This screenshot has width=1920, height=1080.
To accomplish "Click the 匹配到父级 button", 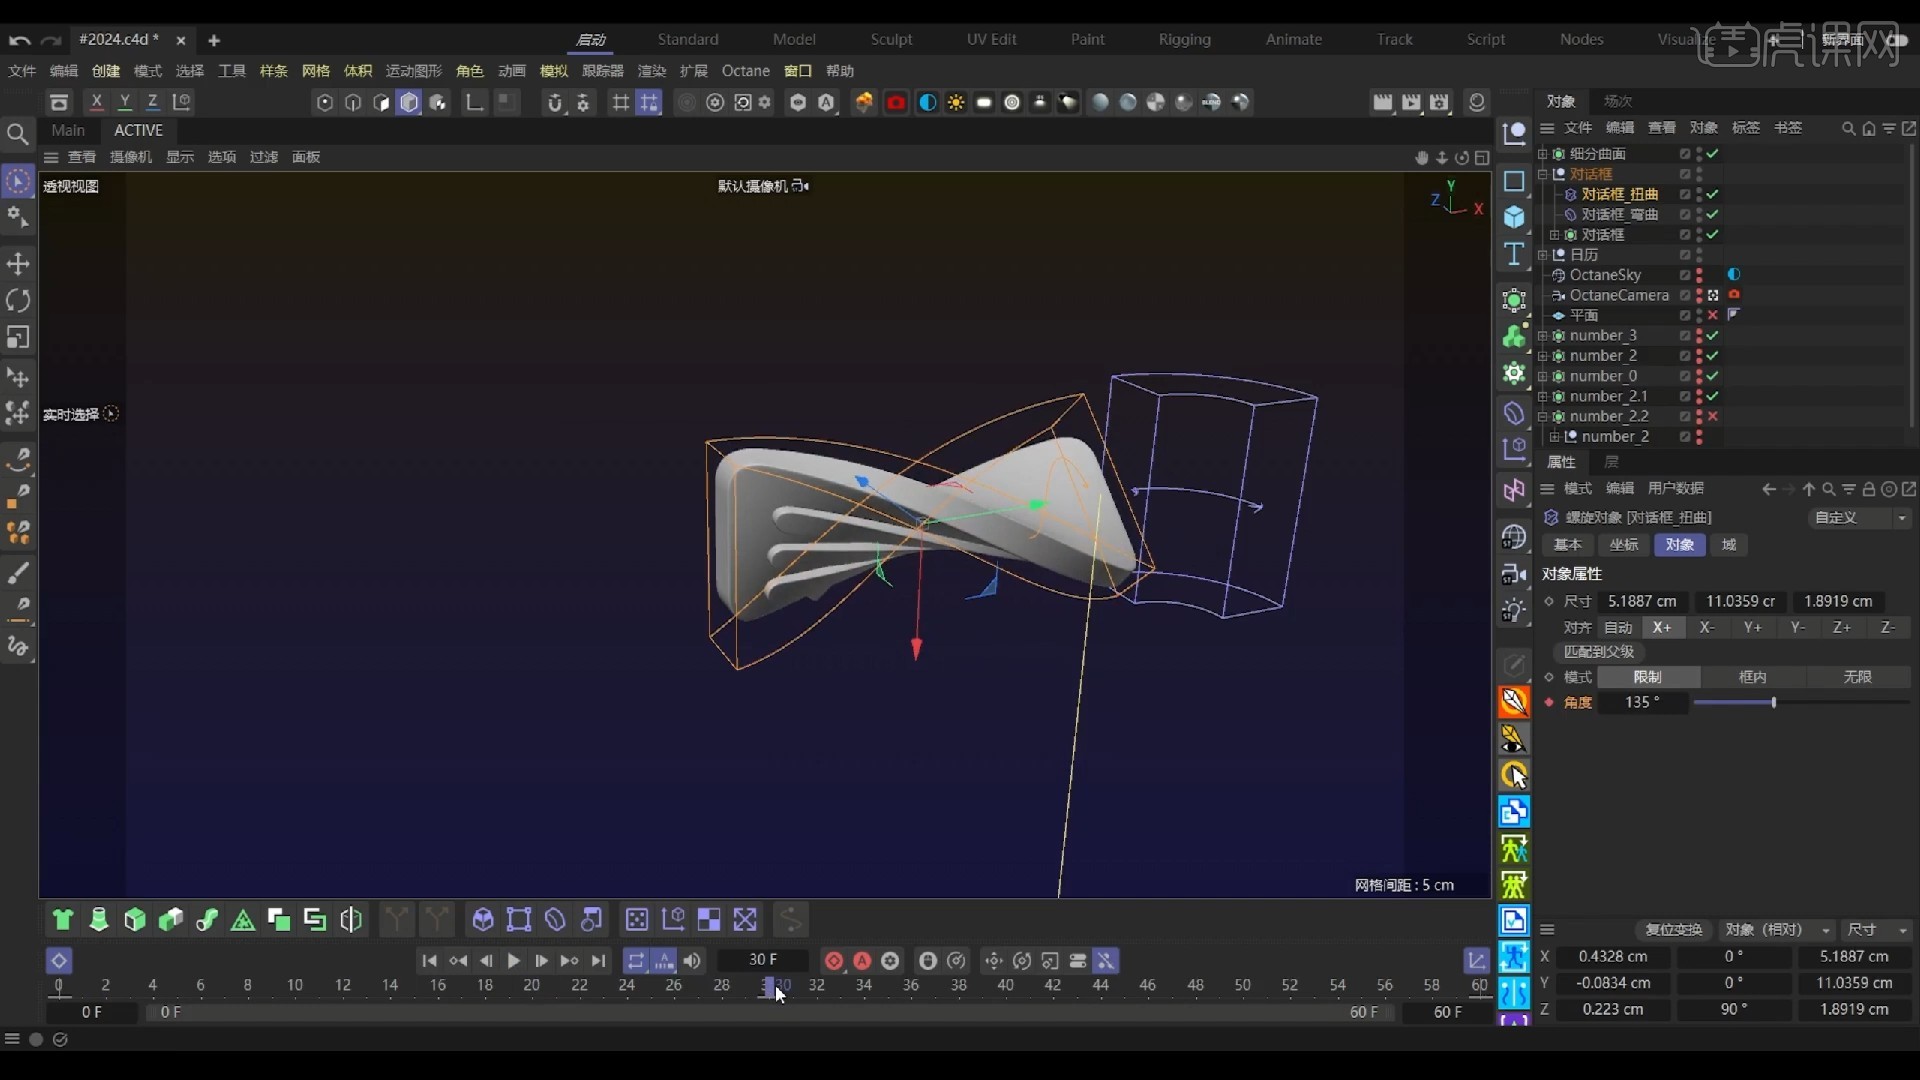I will coord(1598,652).
